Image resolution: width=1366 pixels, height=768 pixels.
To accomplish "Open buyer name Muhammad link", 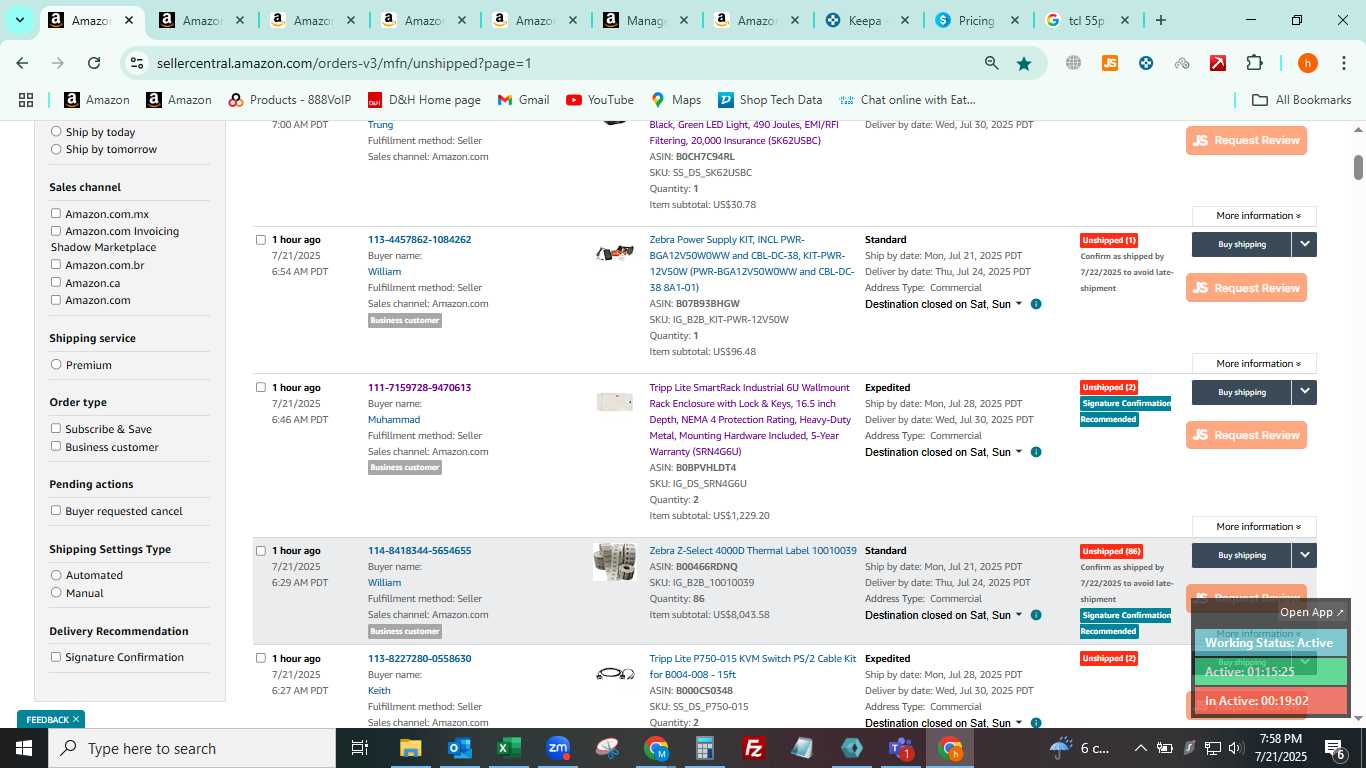I will click(394, 420).
